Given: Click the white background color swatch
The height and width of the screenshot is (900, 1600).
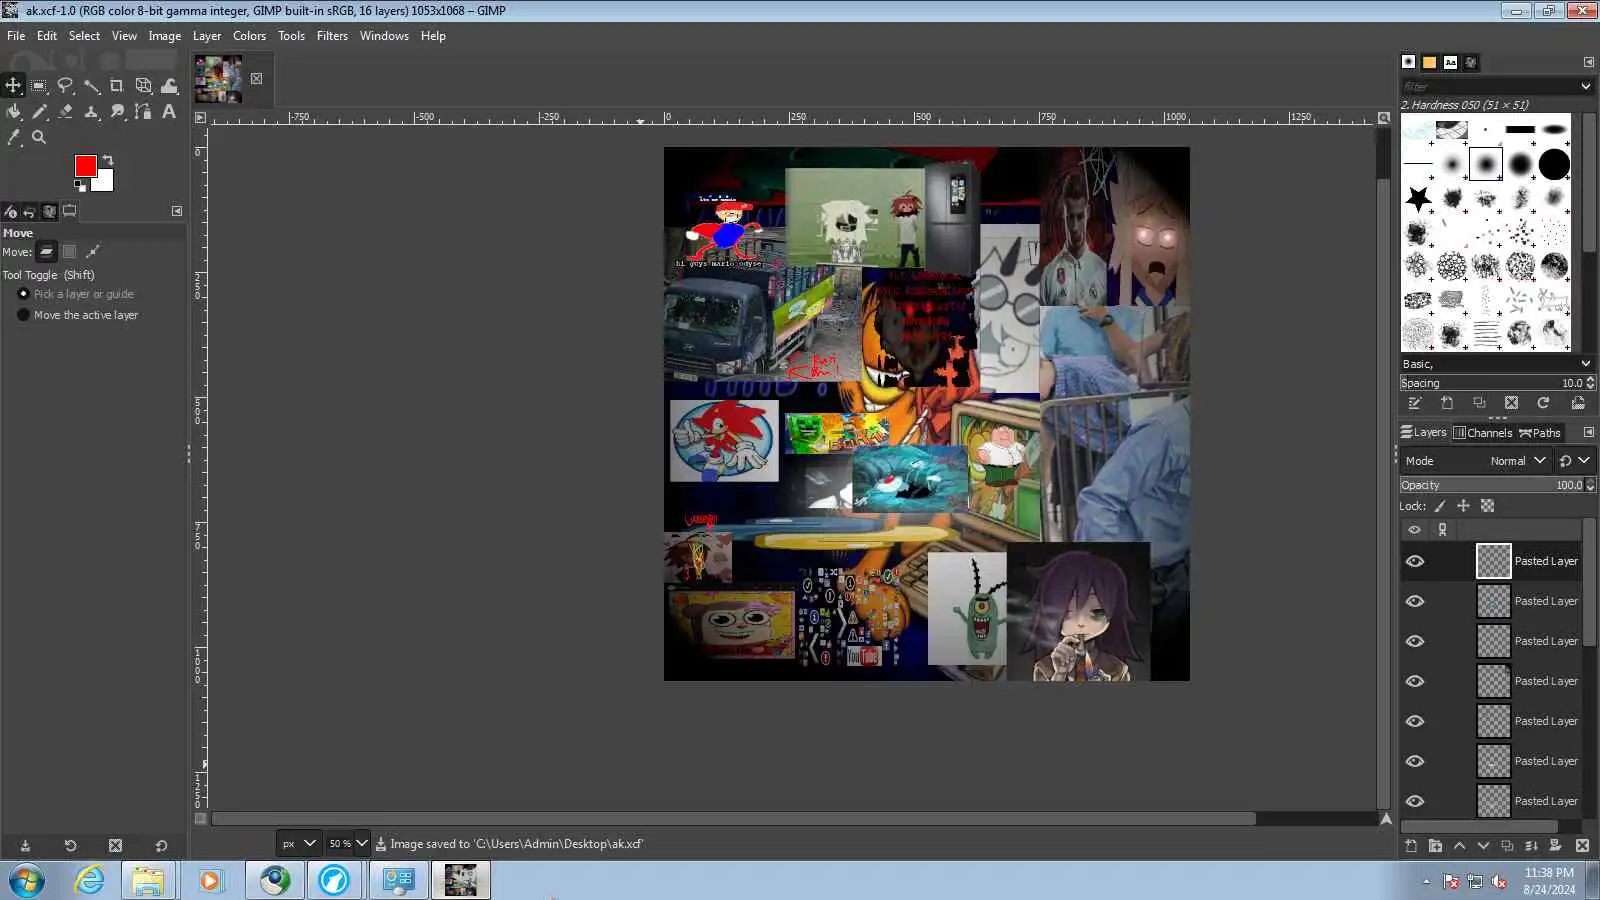Looking at the screenshot, I should pos(105,183).
